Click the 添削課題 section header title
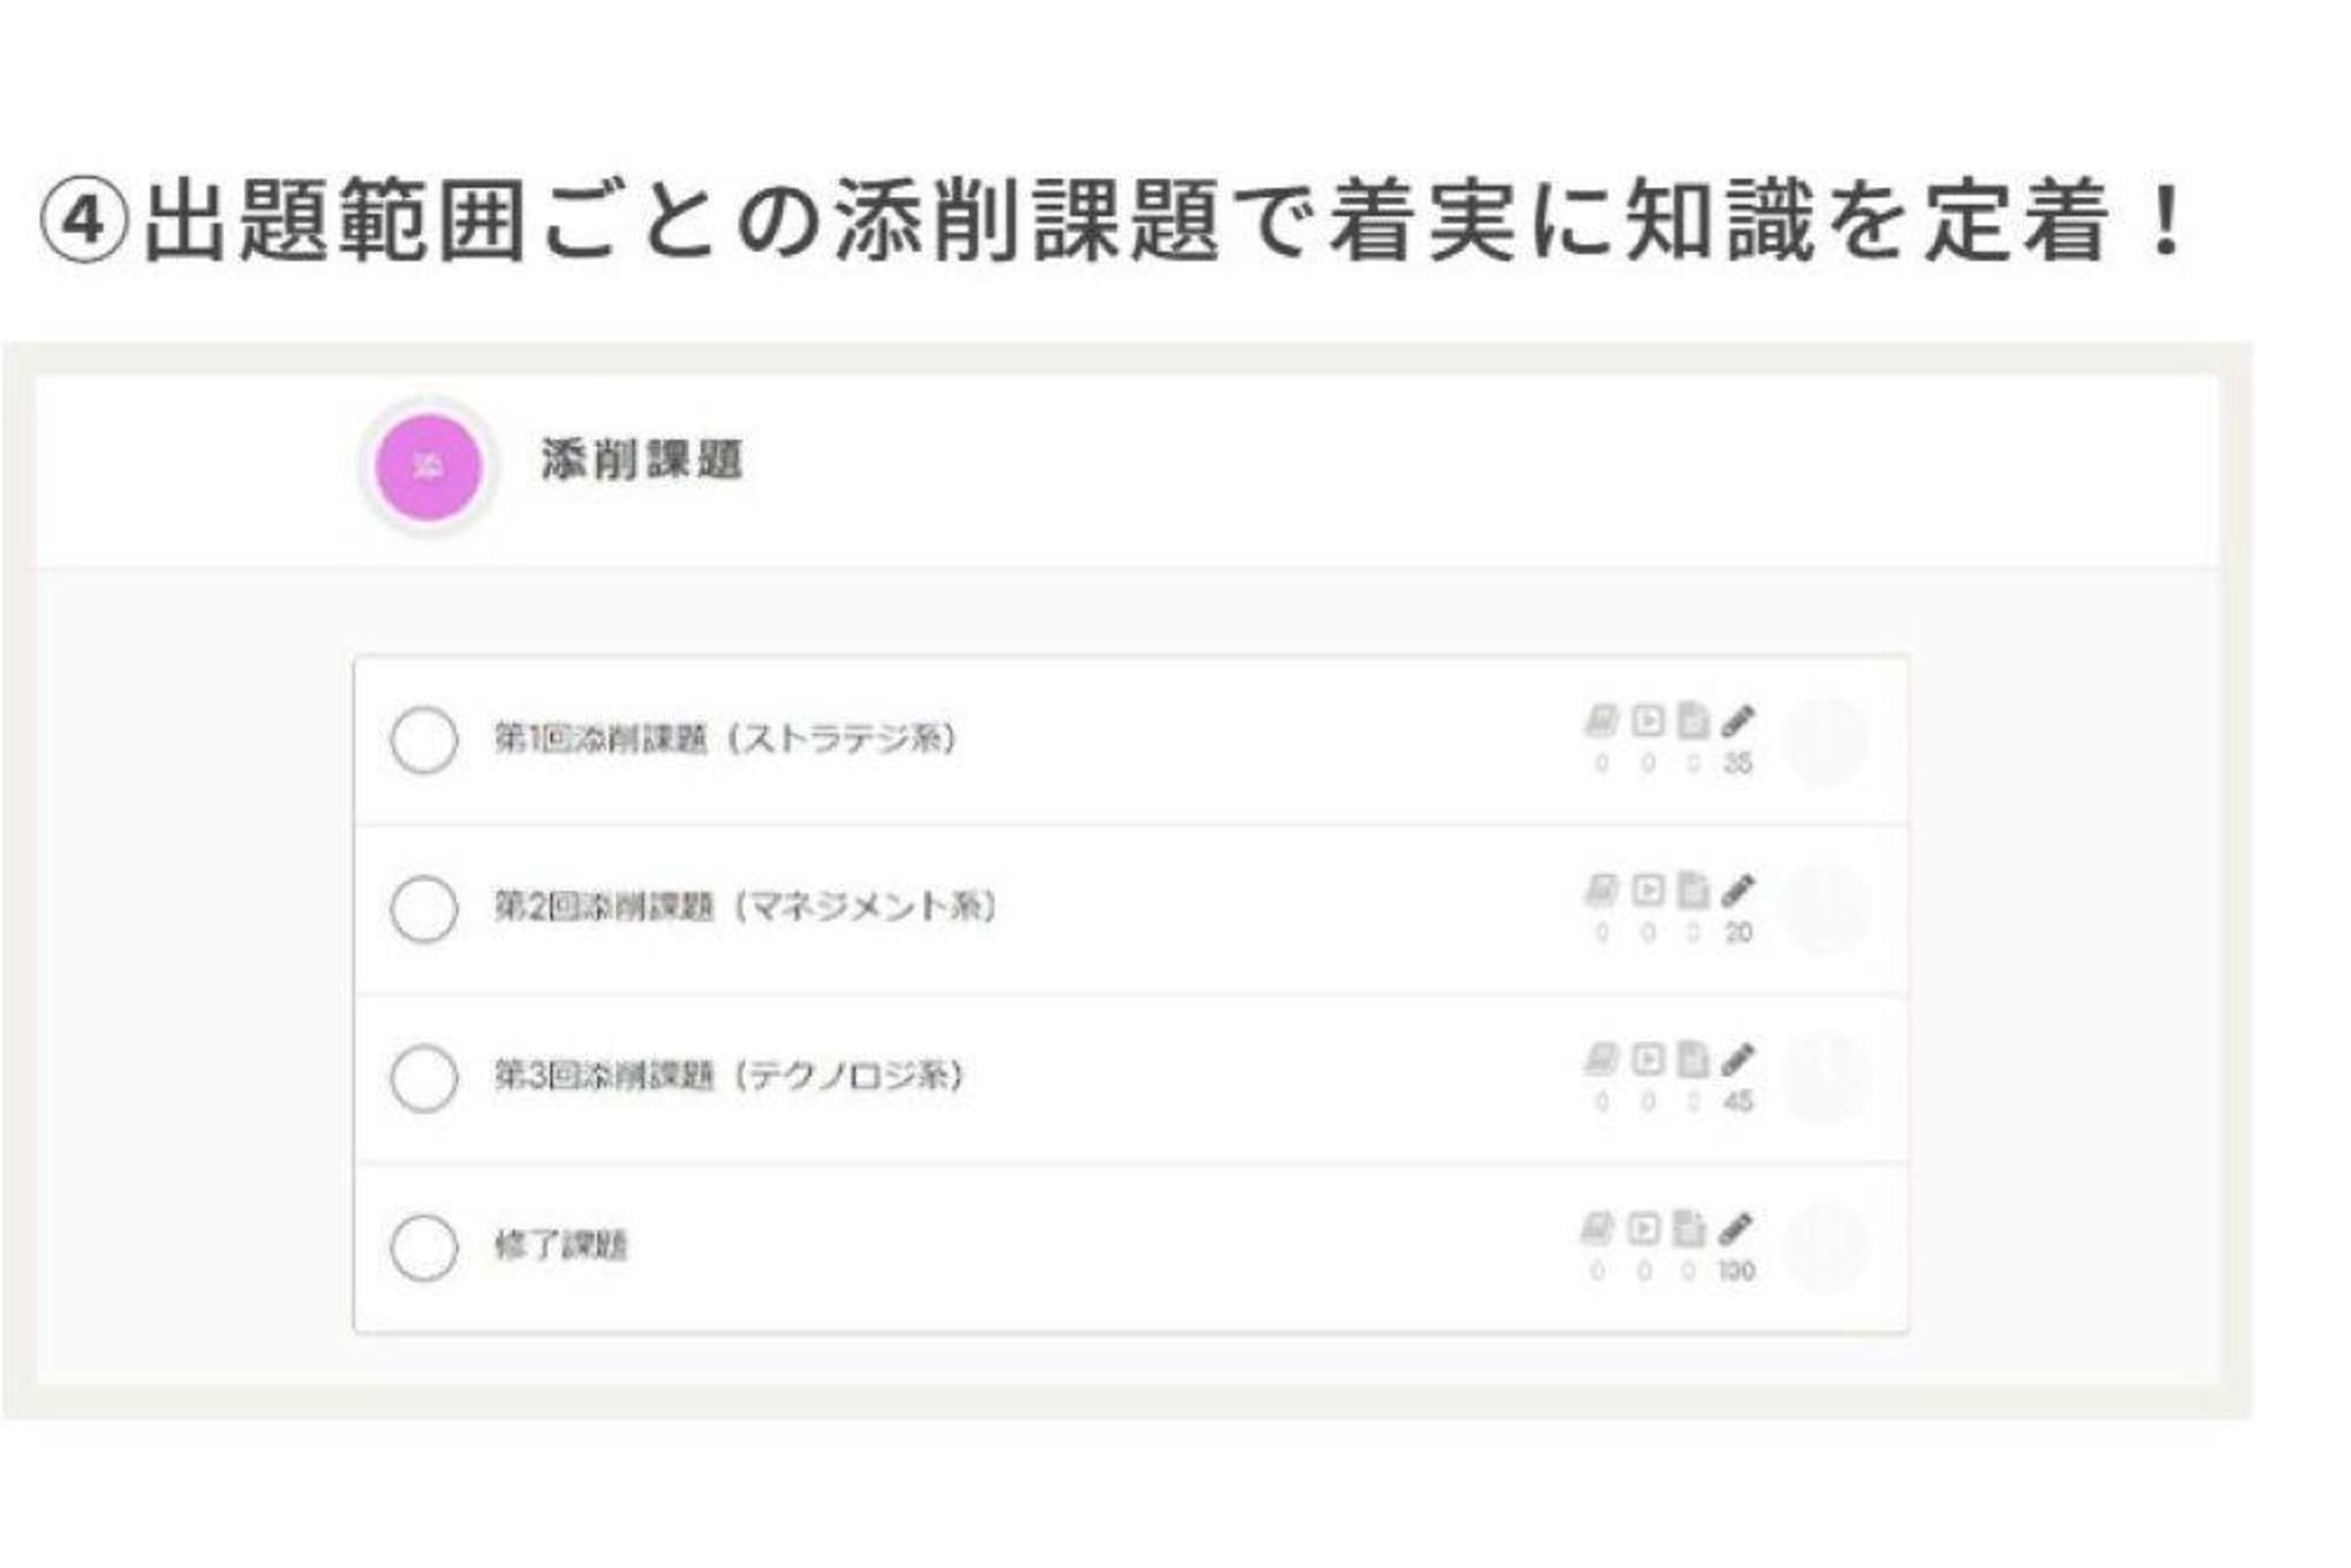Screen dimensions: 2351x1568 click(641, 460)
